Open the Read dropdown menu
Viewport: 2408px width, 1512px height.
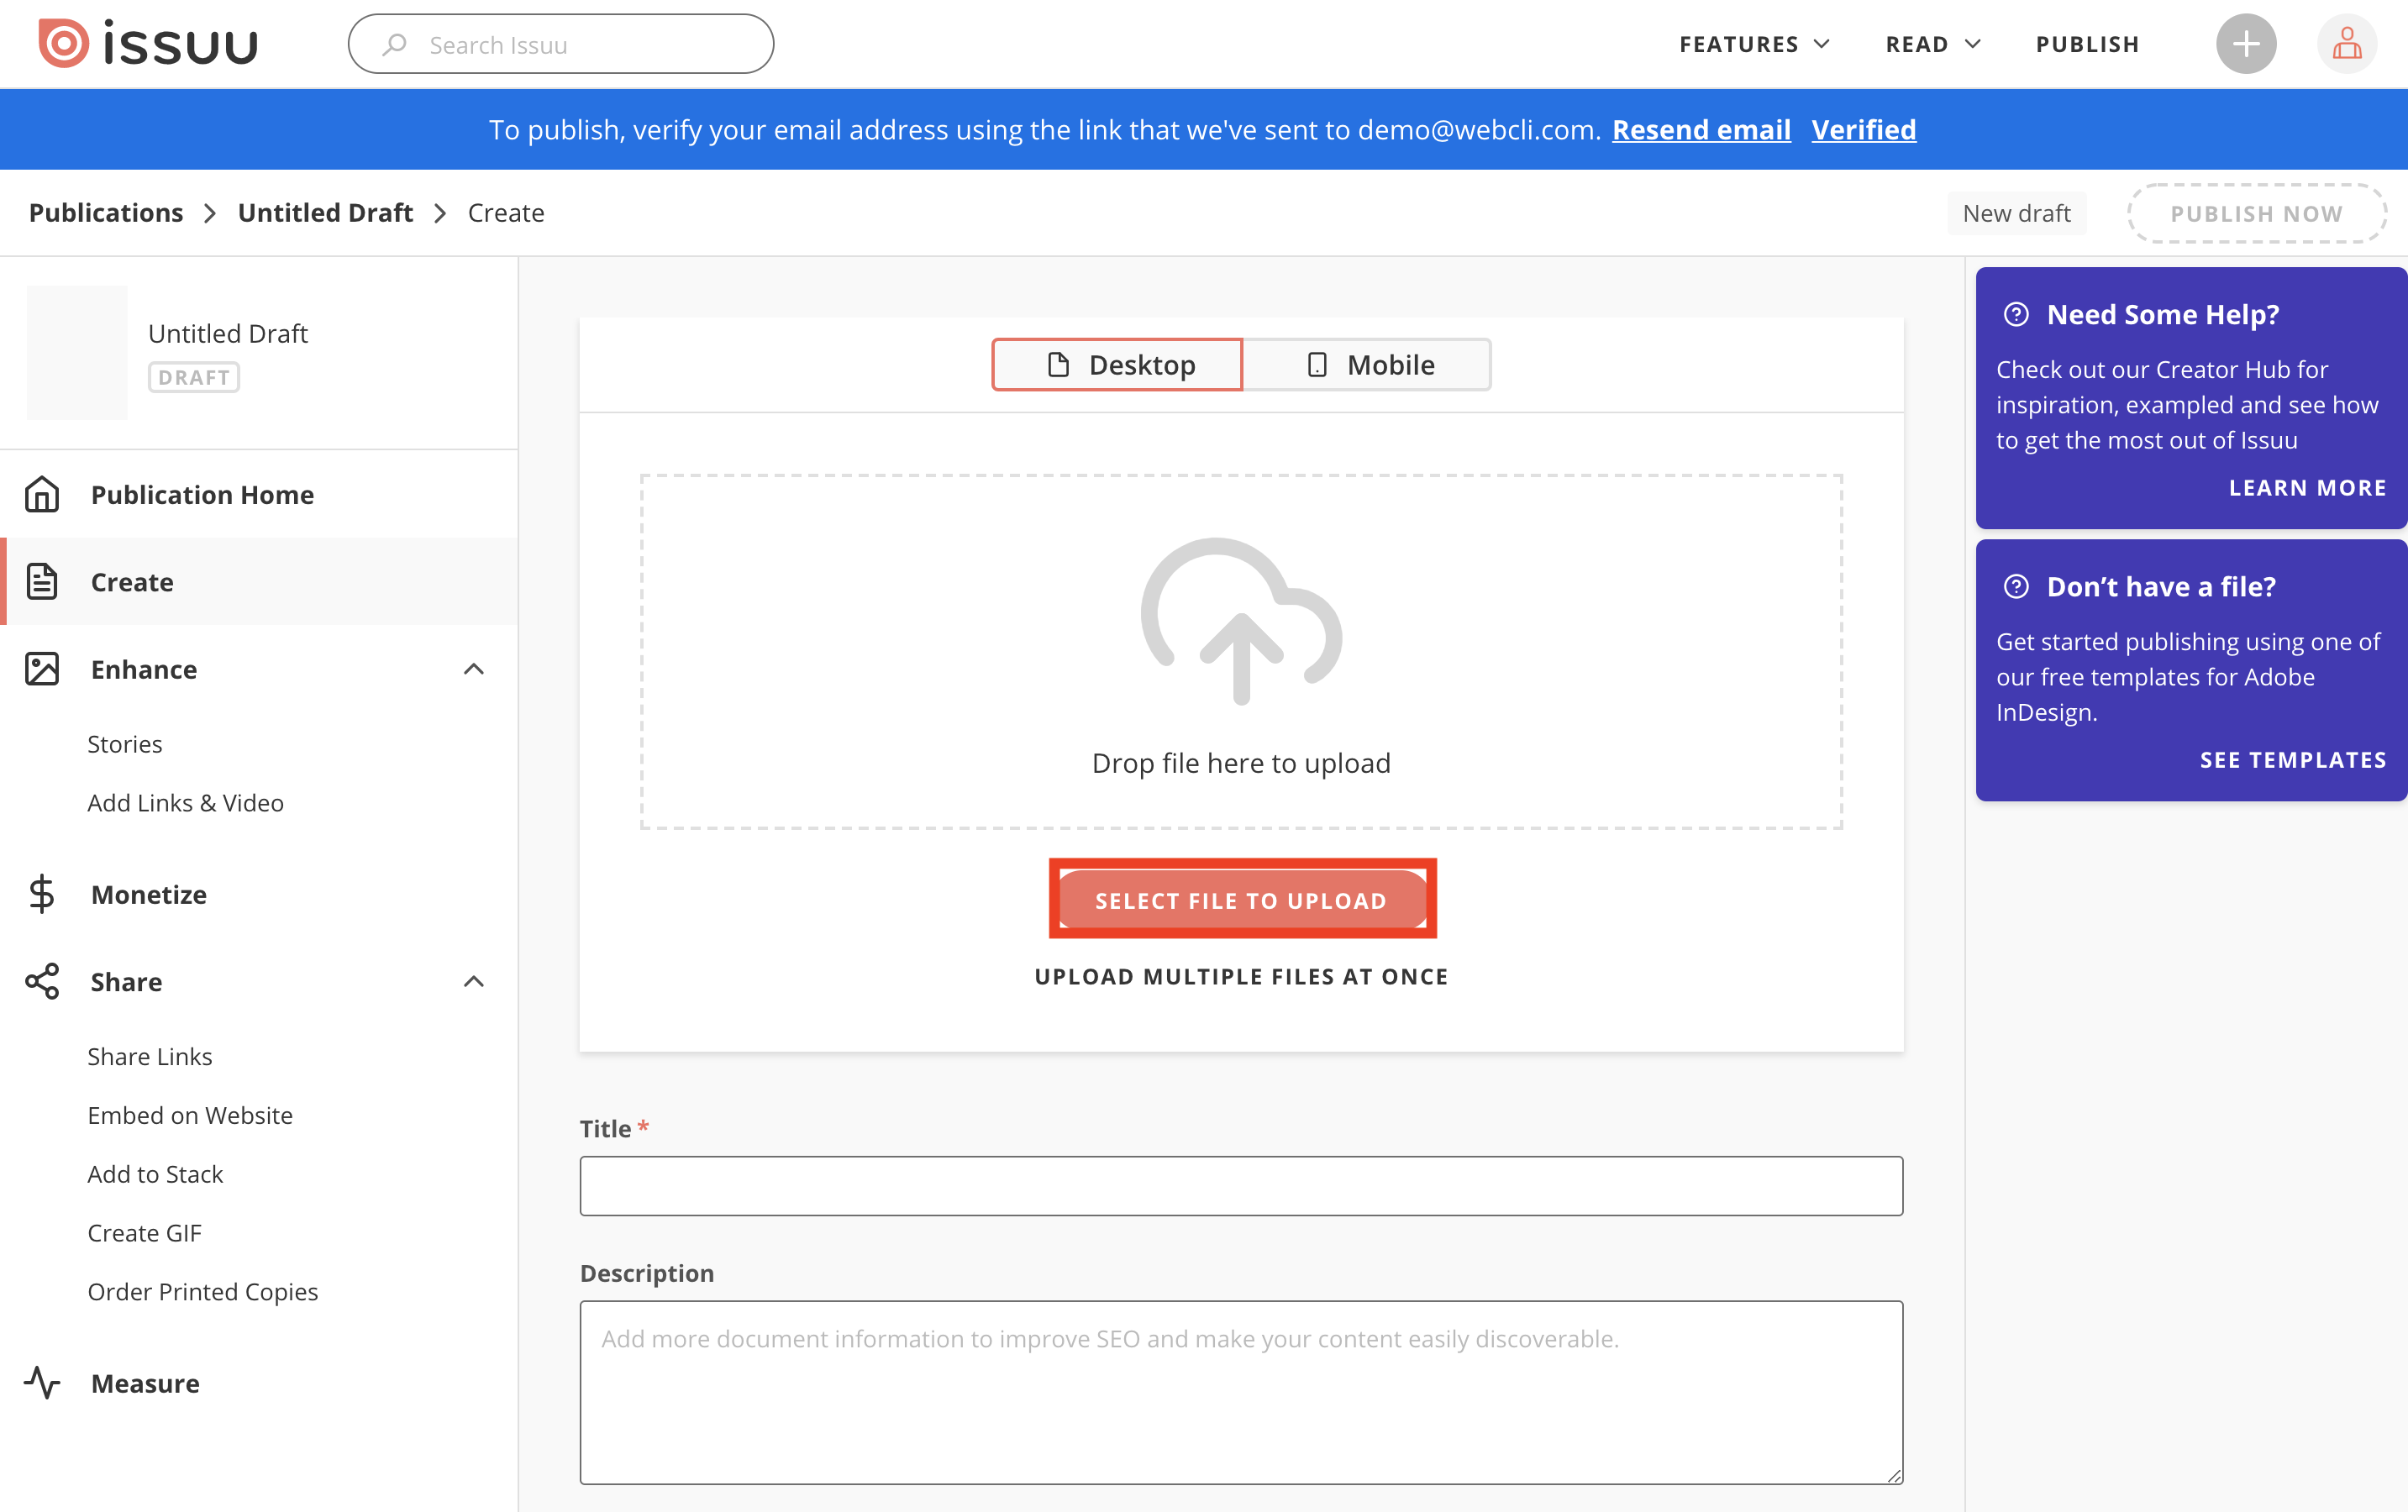click(1932, 44)
